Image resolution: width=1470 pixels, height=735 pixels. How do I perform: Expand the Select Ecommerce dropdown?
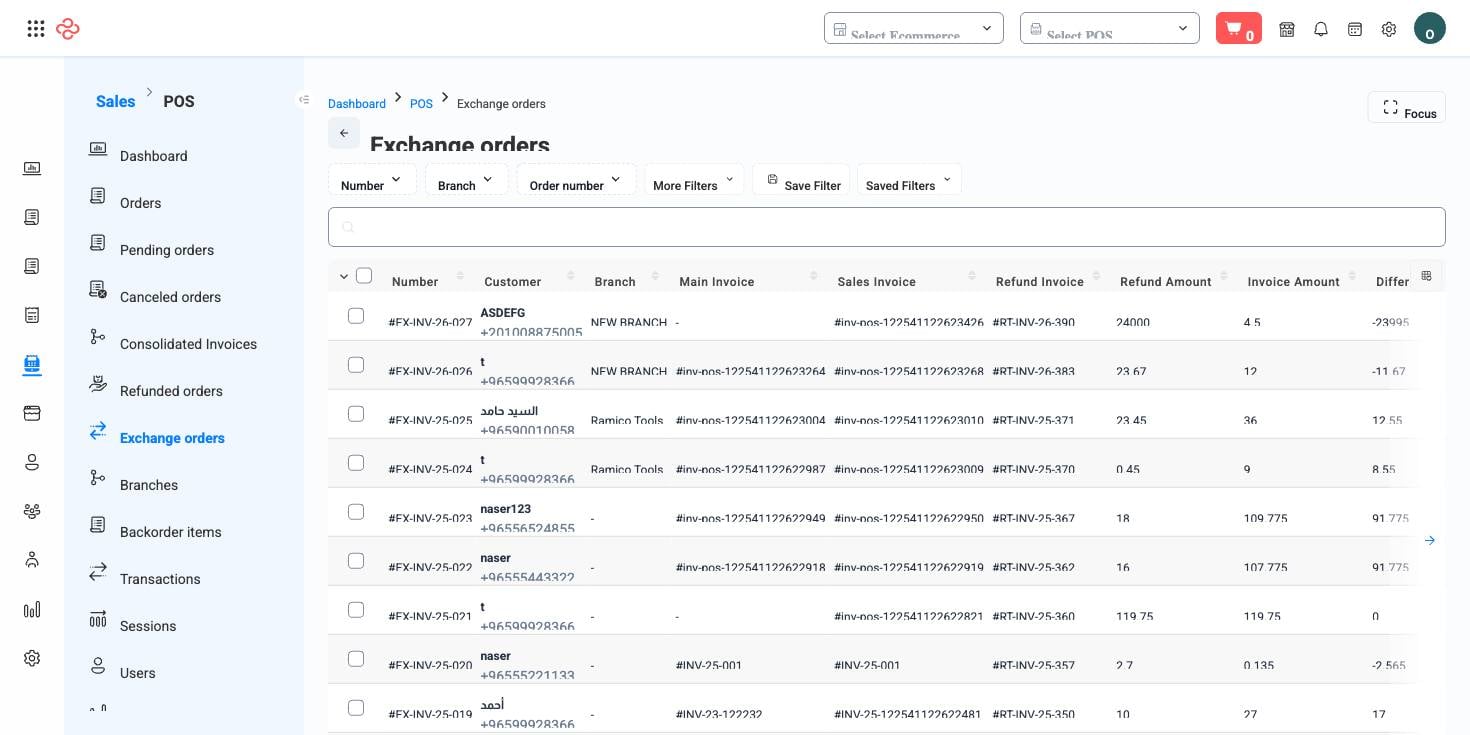click(x=914, y=28)
